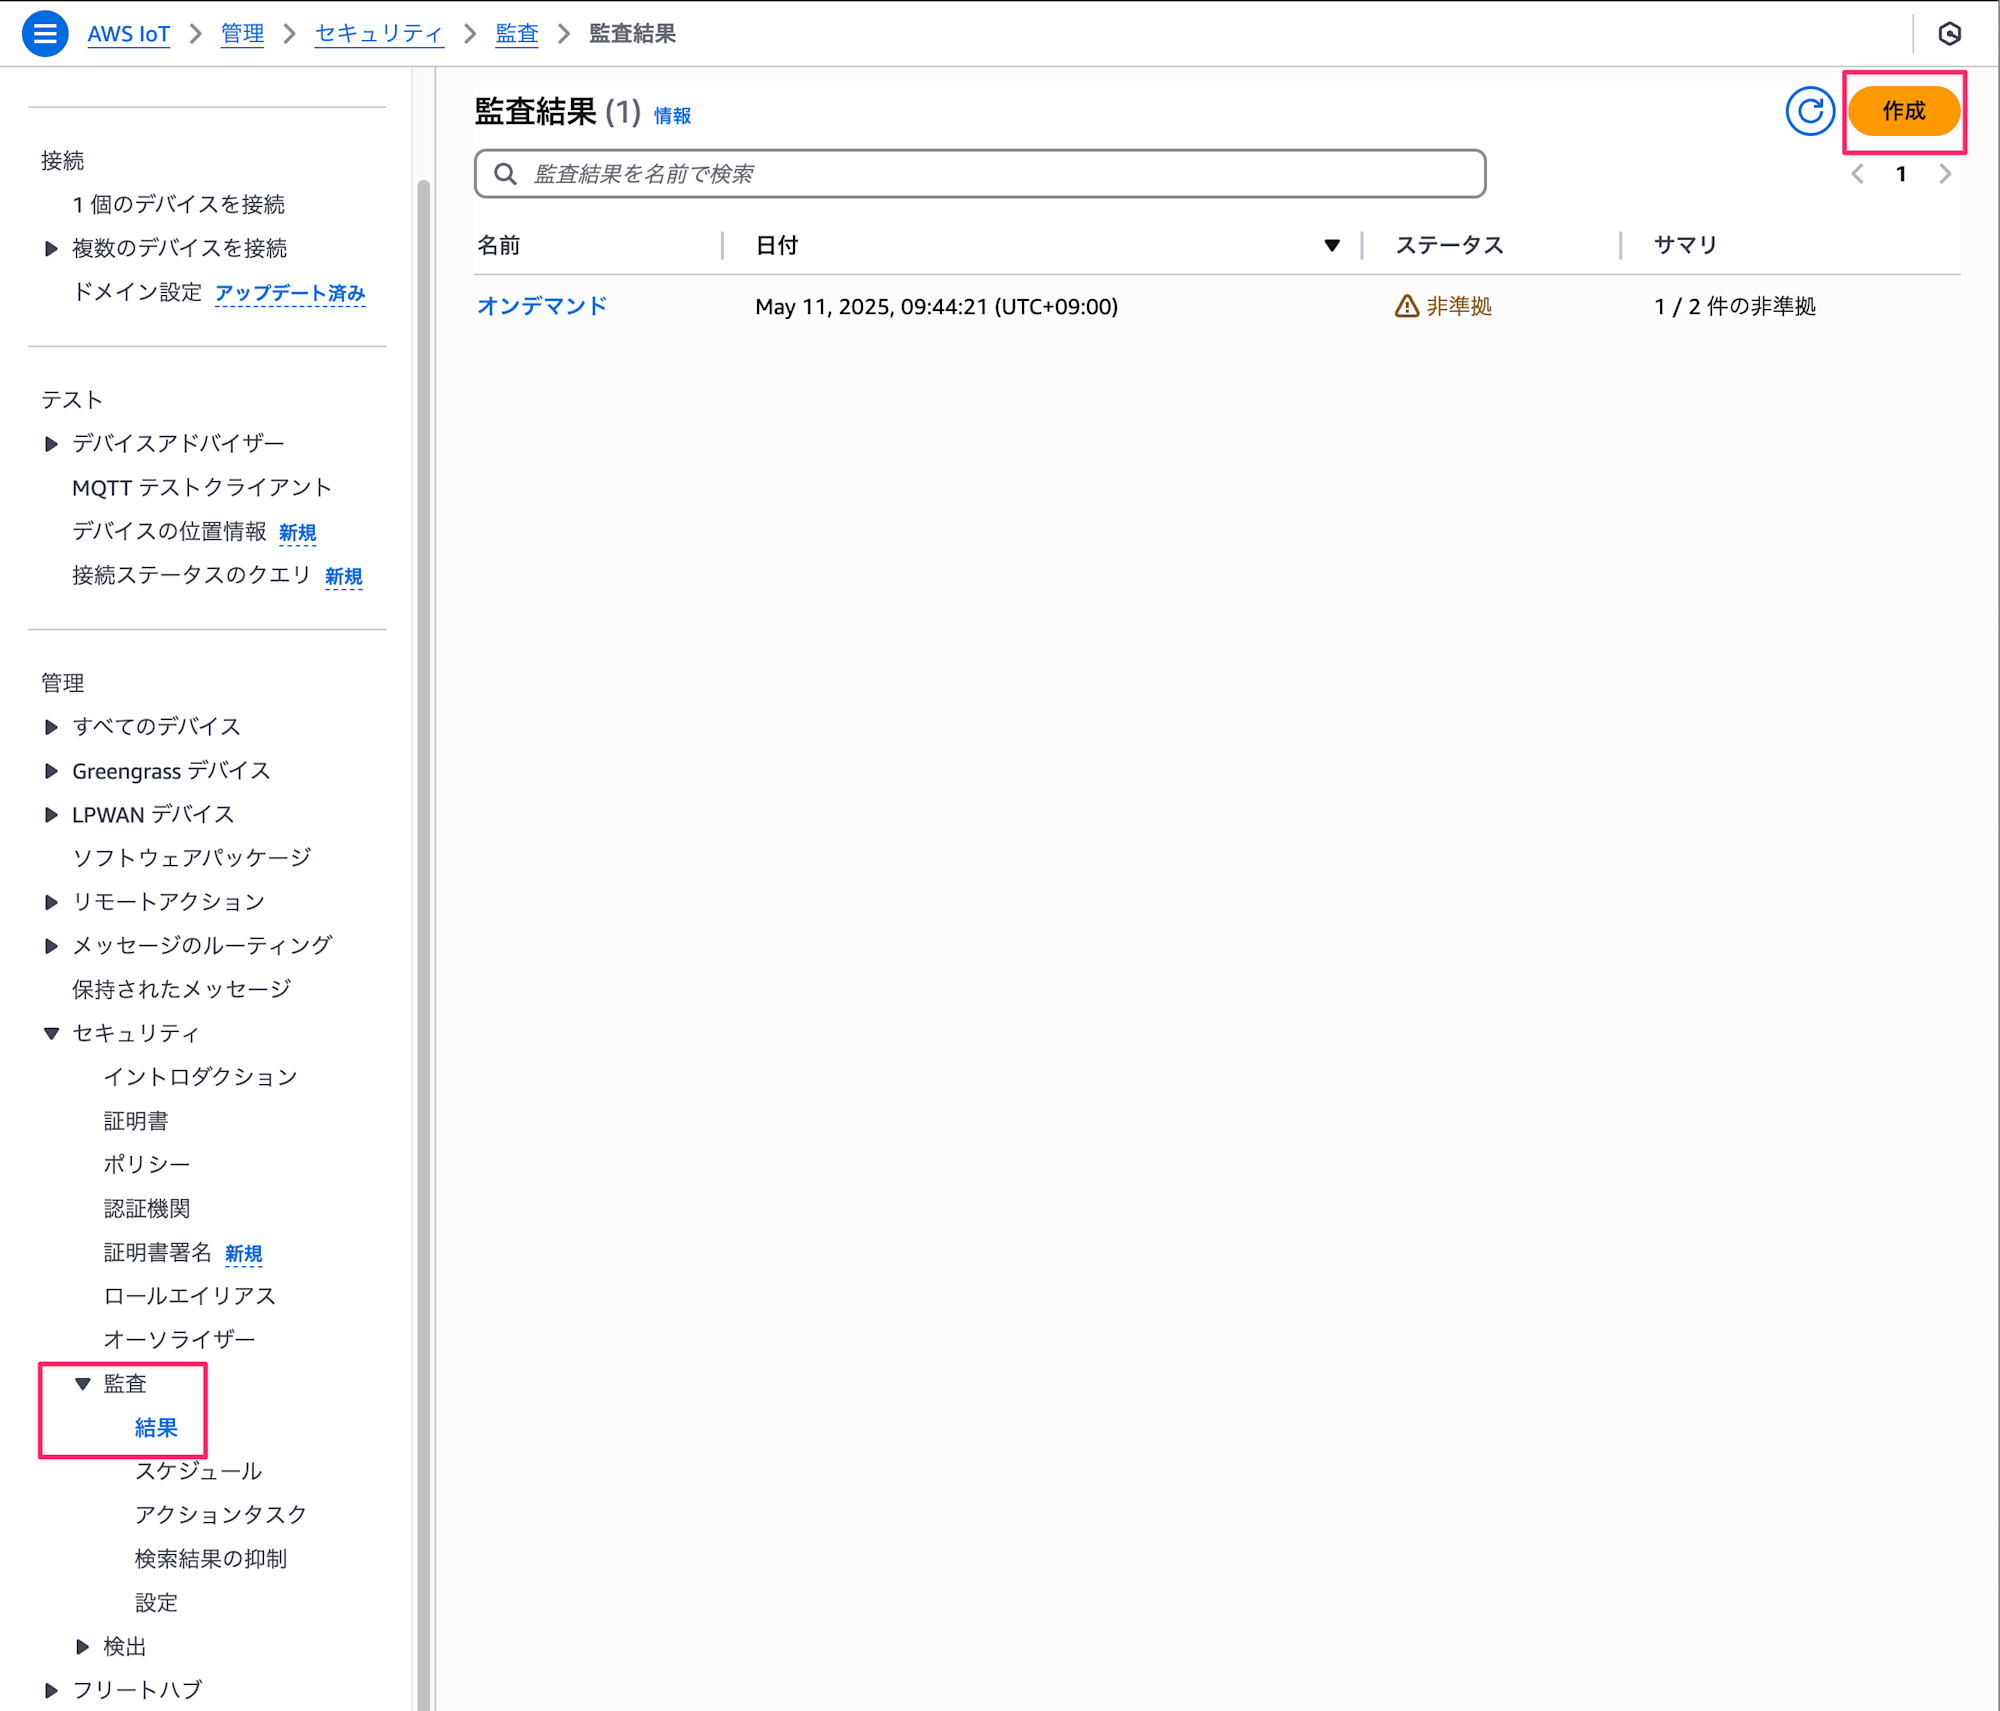Open アクションタスク under 監査
Image resolution: width=2000 pixels, height=1711 pixels.
[x=221, y=1515]
